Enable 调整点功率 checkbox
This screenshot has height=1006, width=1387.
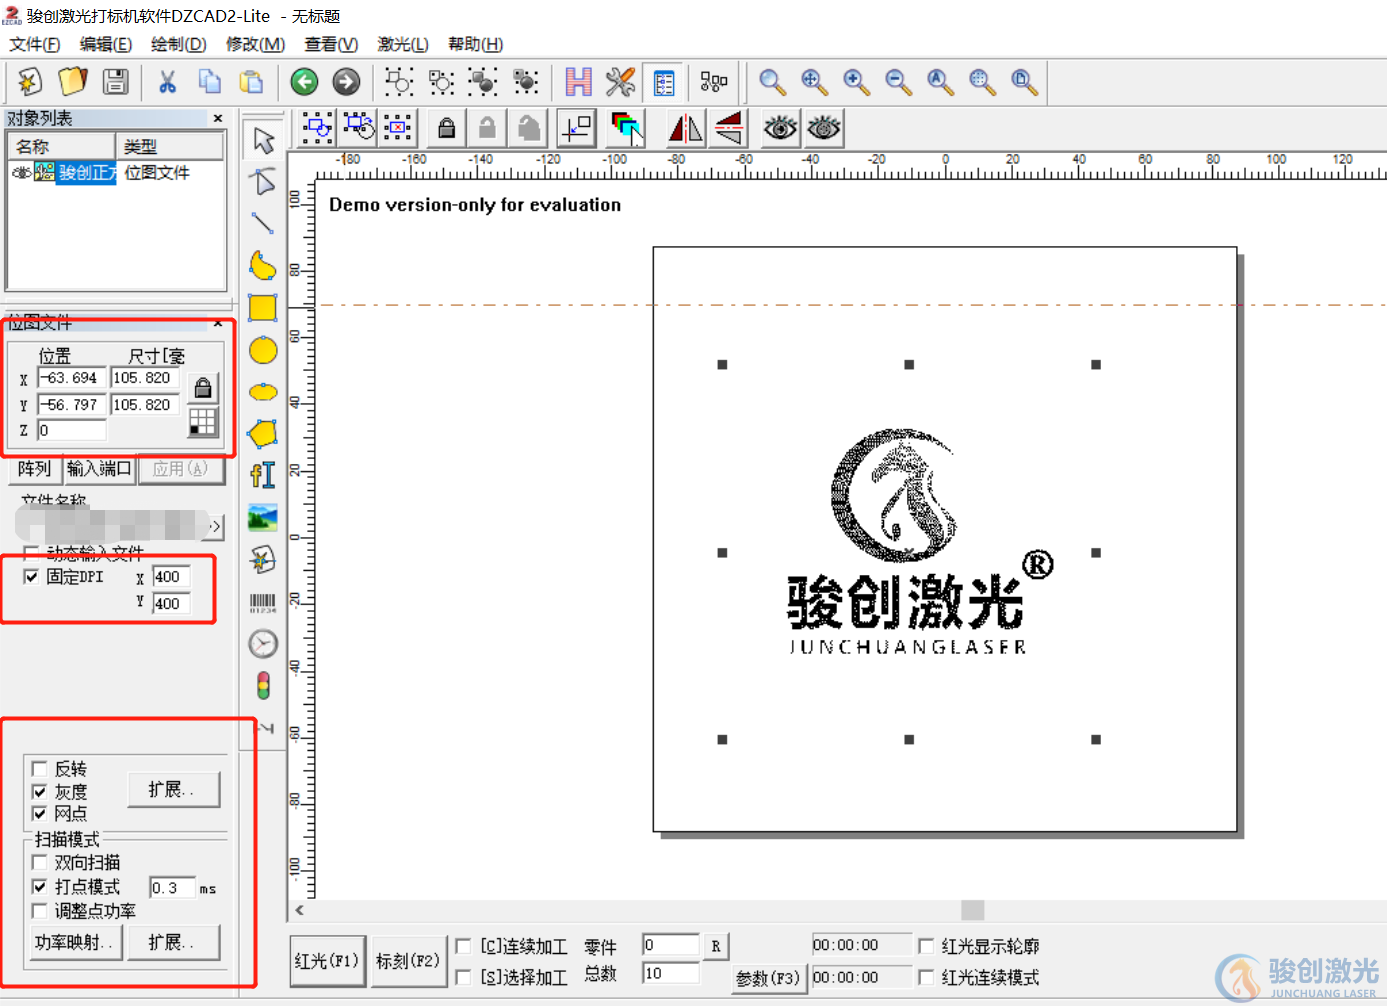pyautogui.click(x=39, y=911)
